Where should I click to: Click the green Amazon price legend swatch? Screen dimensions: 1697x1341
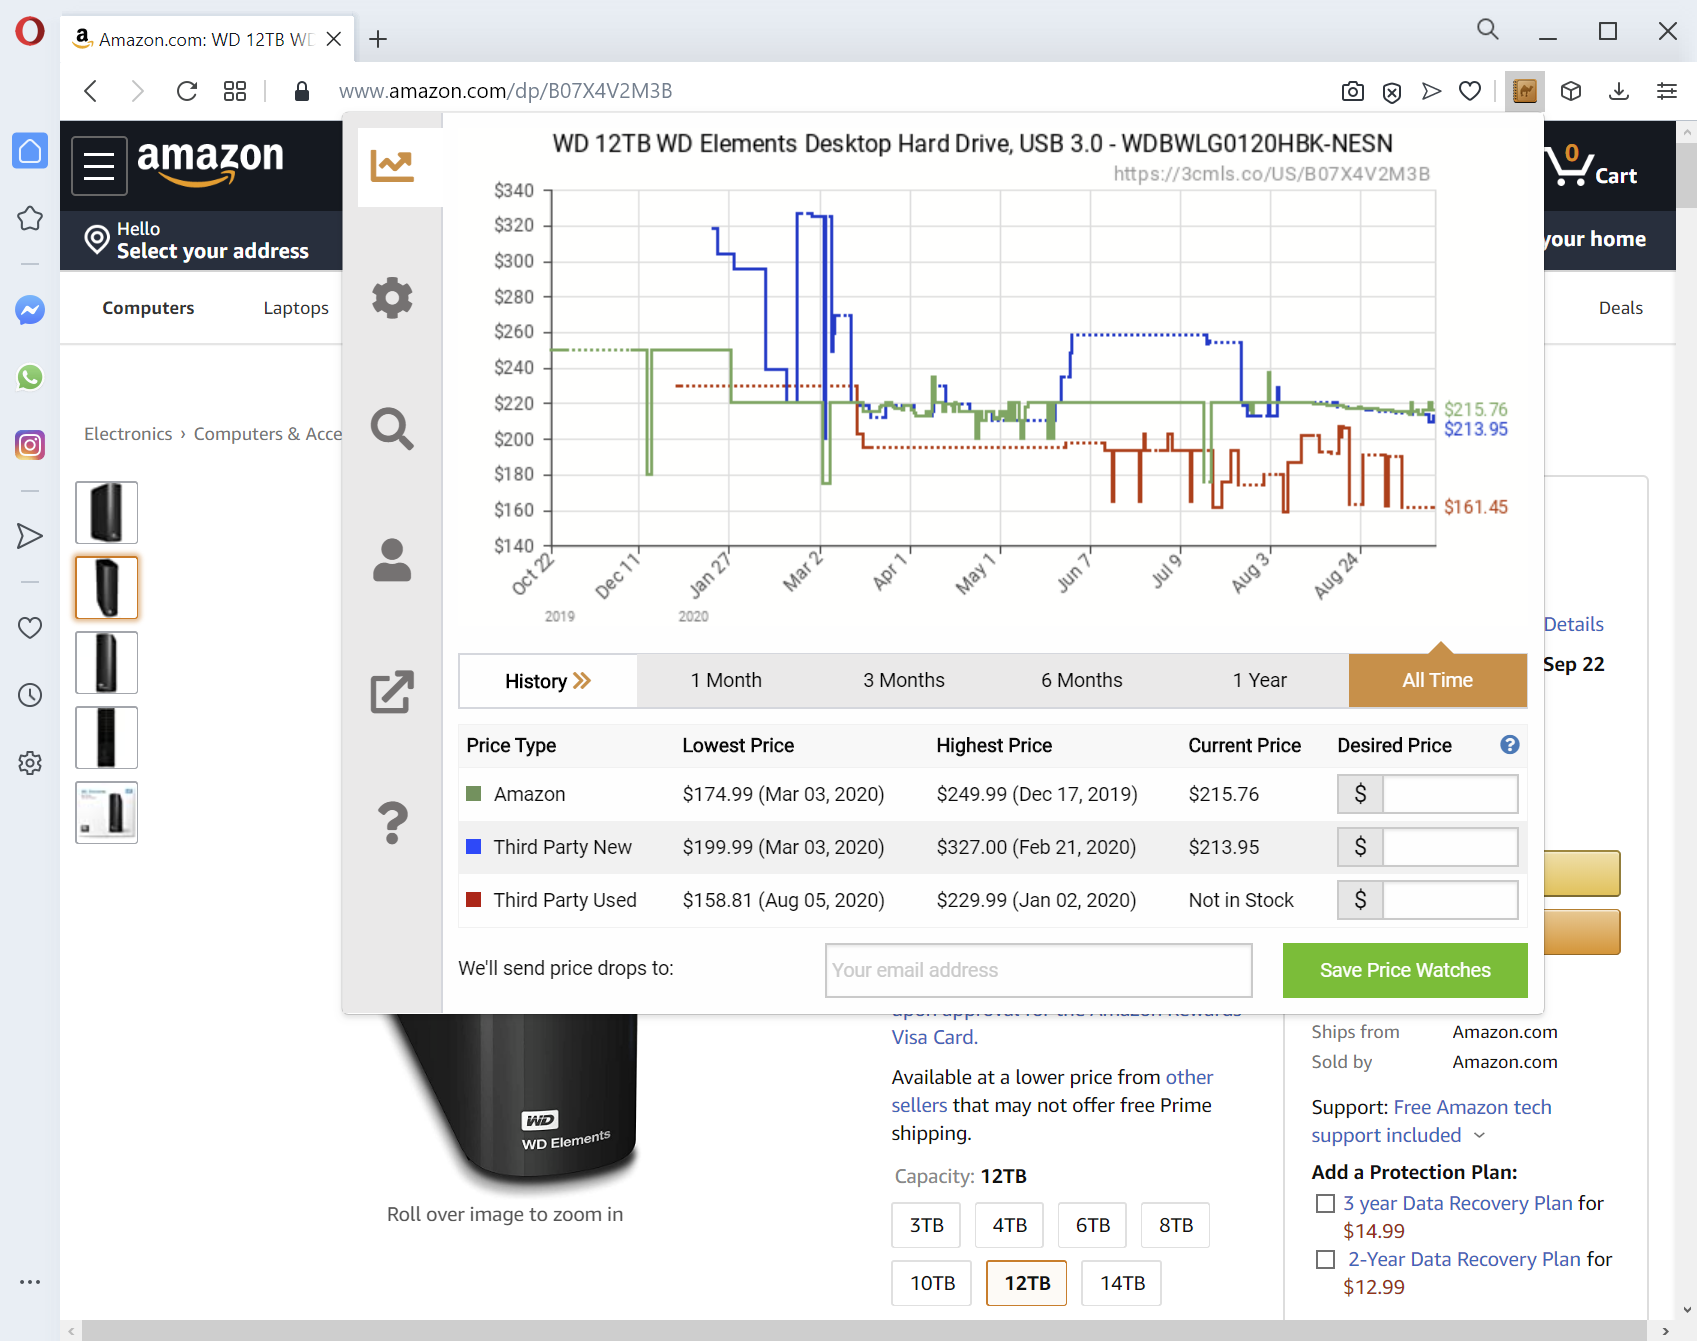pyautogui.click(x=474, y=794)
